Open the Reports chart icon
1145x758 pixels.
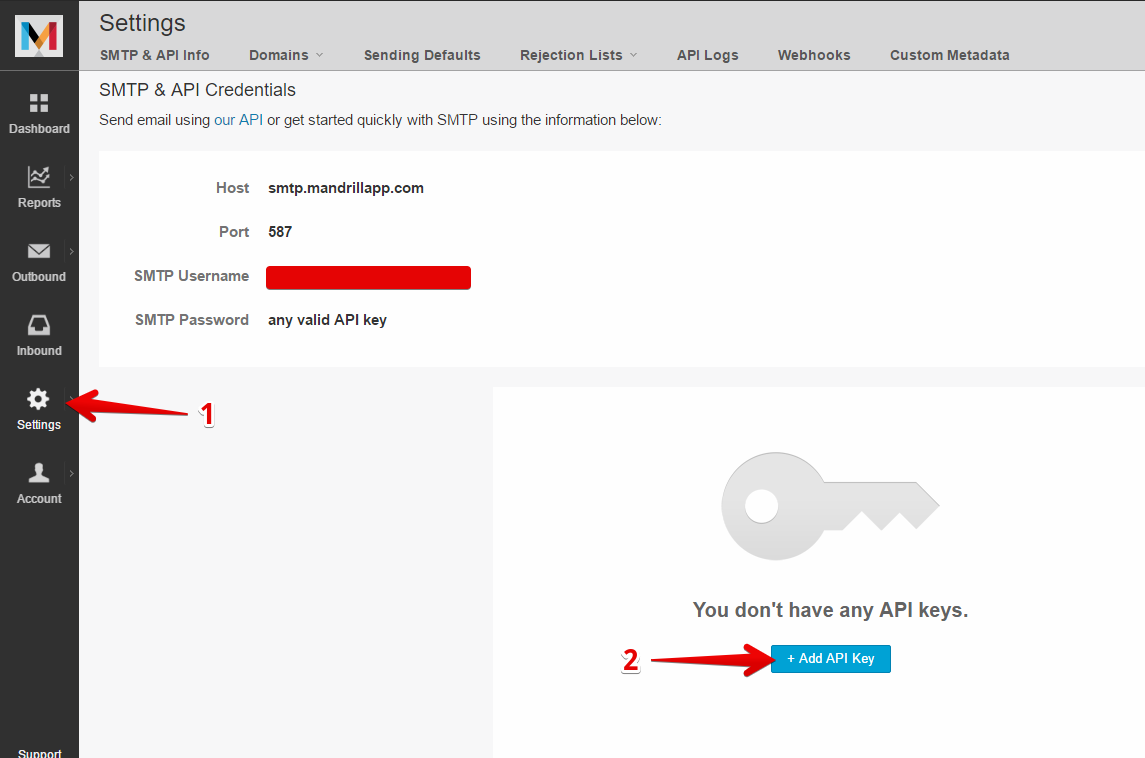pos(39,177)
